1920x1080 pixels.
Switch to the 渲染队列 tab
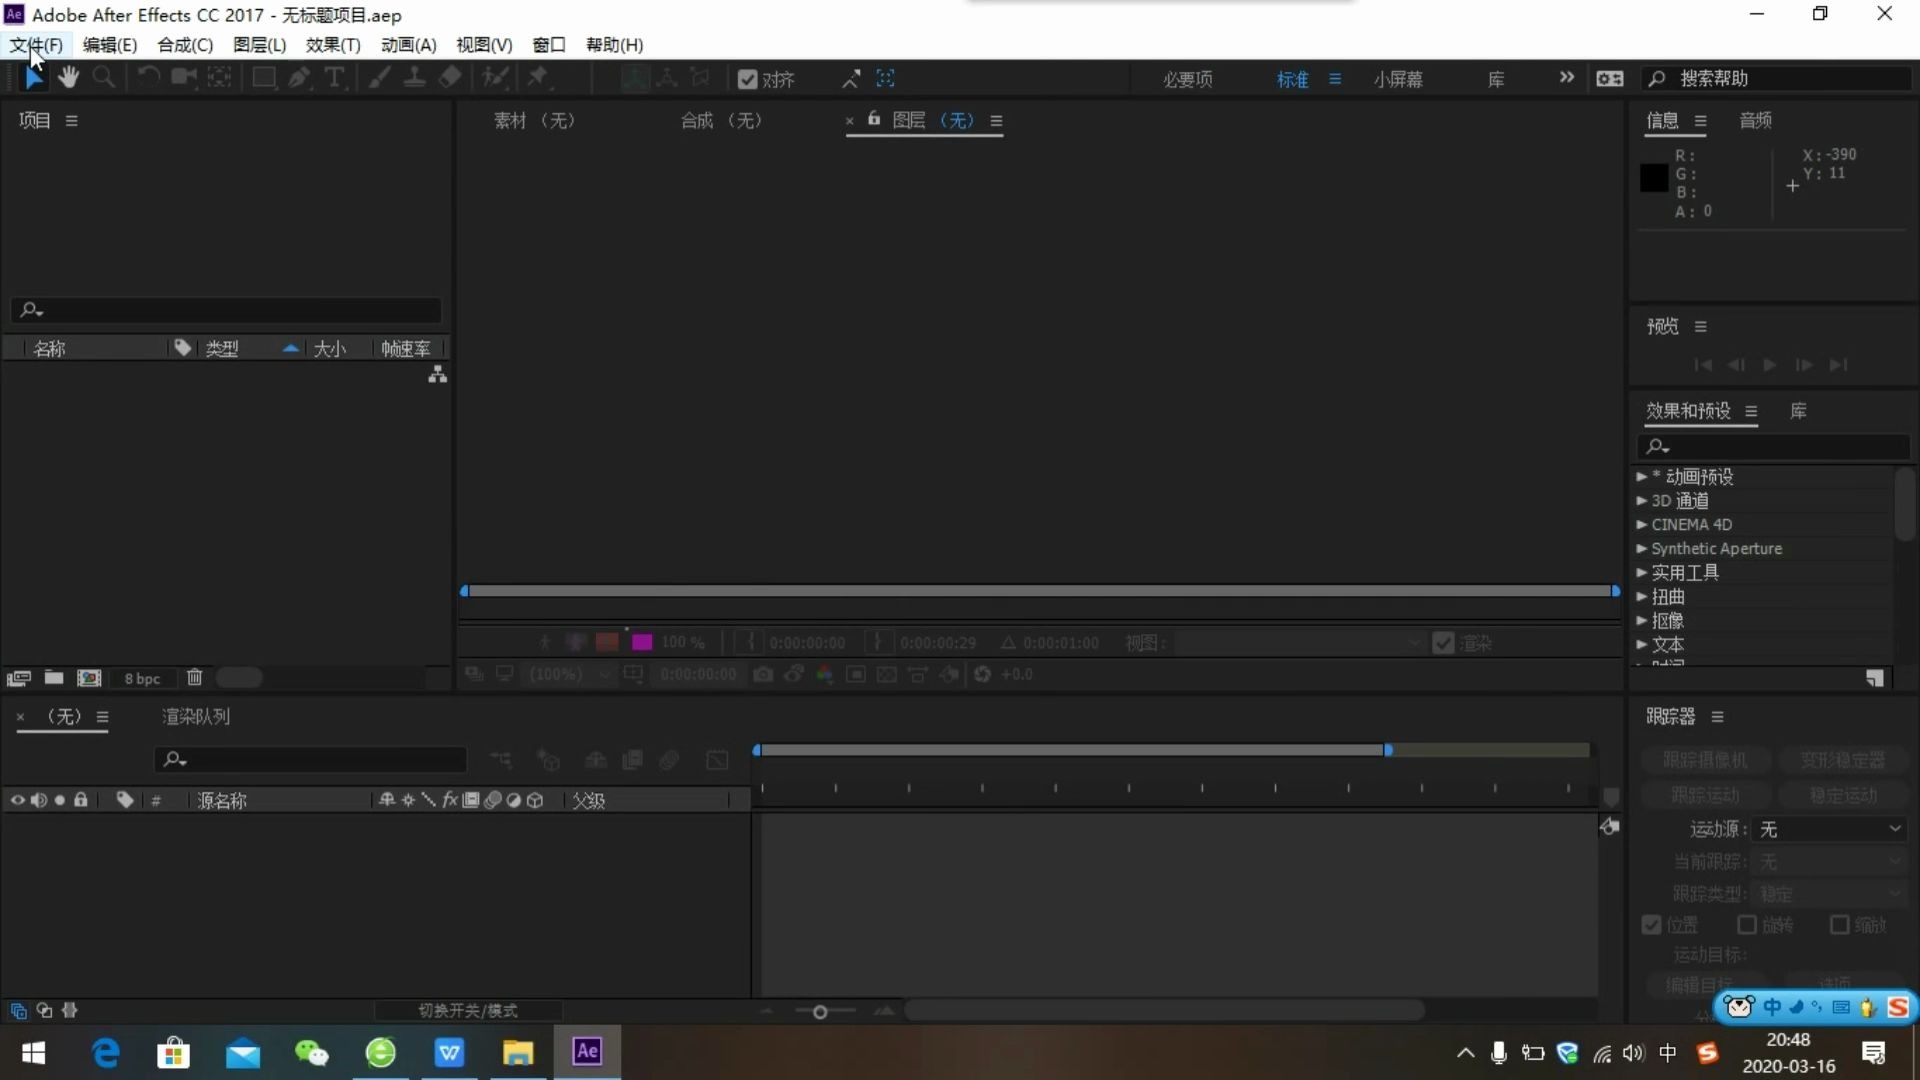tap(196, 716)
